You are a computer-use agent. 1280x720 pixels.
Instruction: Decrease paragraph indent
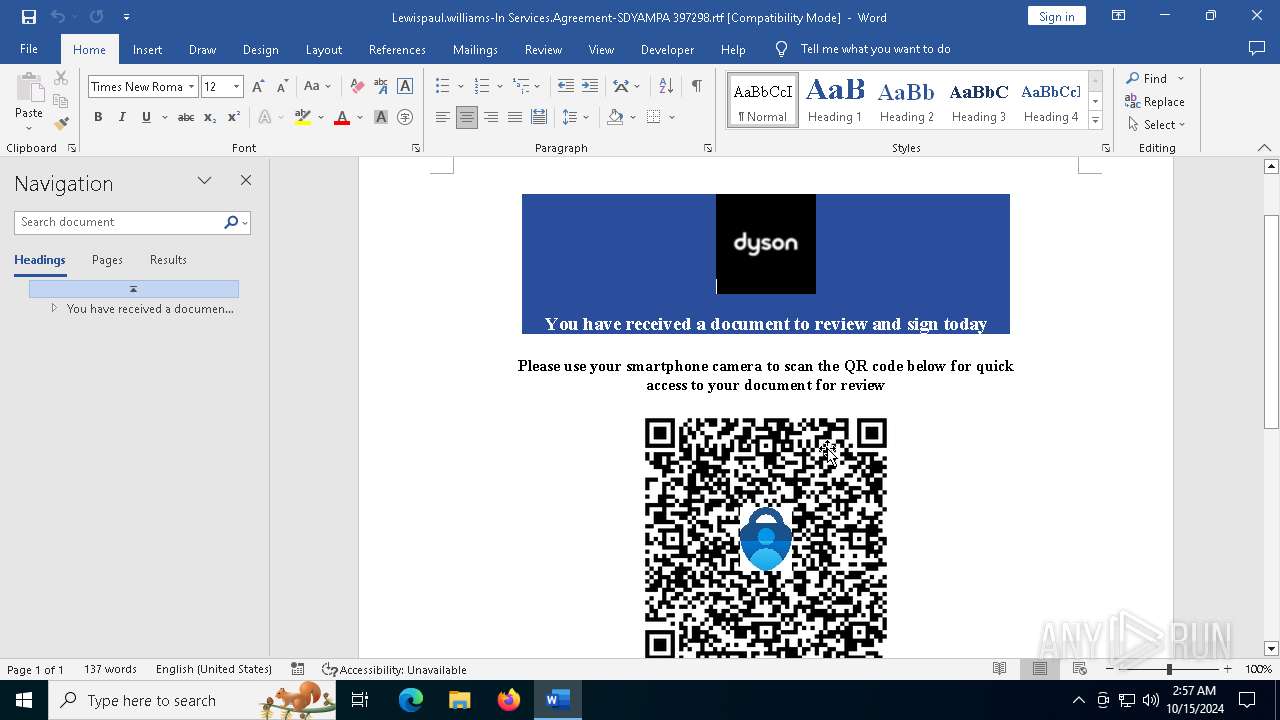565,87
